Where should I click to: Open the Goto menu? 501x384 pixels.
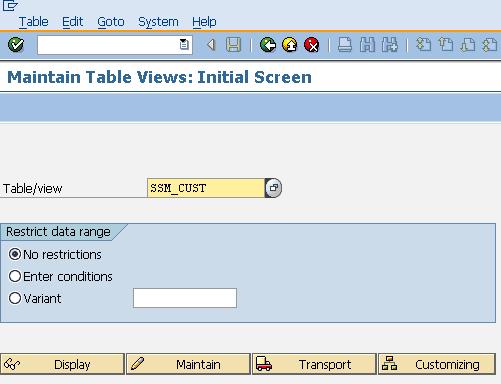(111, 22)
